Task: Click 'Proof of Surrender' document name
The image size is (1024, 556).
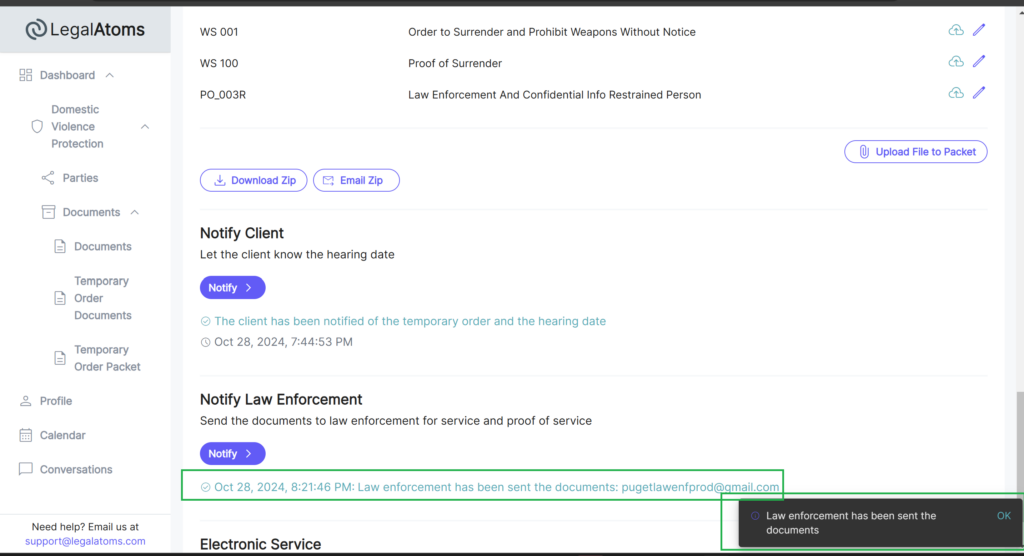Action: (455, 63)
